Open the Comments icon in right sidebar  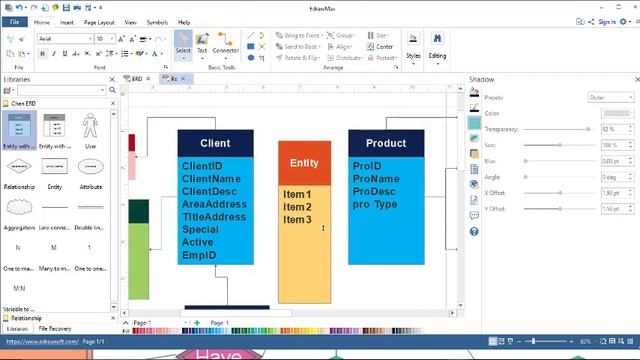[x=474, y=215]
